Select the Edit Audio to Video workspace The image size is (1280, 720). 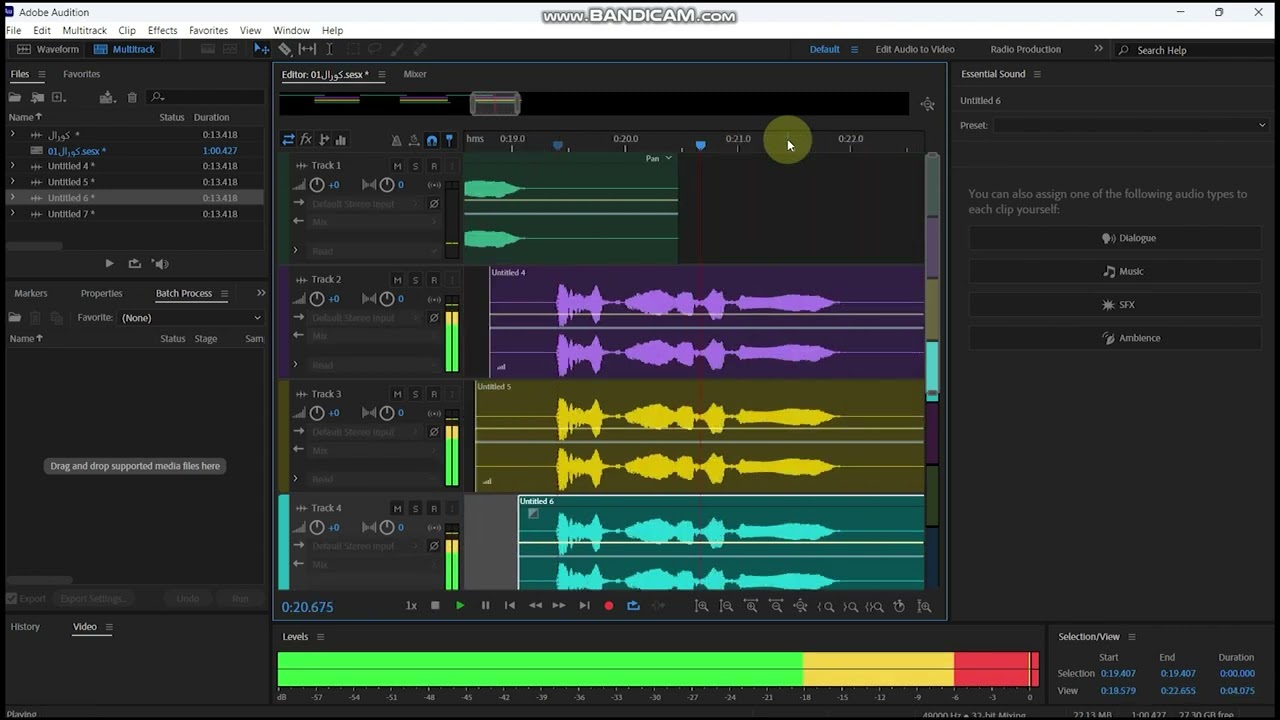[x=915, y=49]
